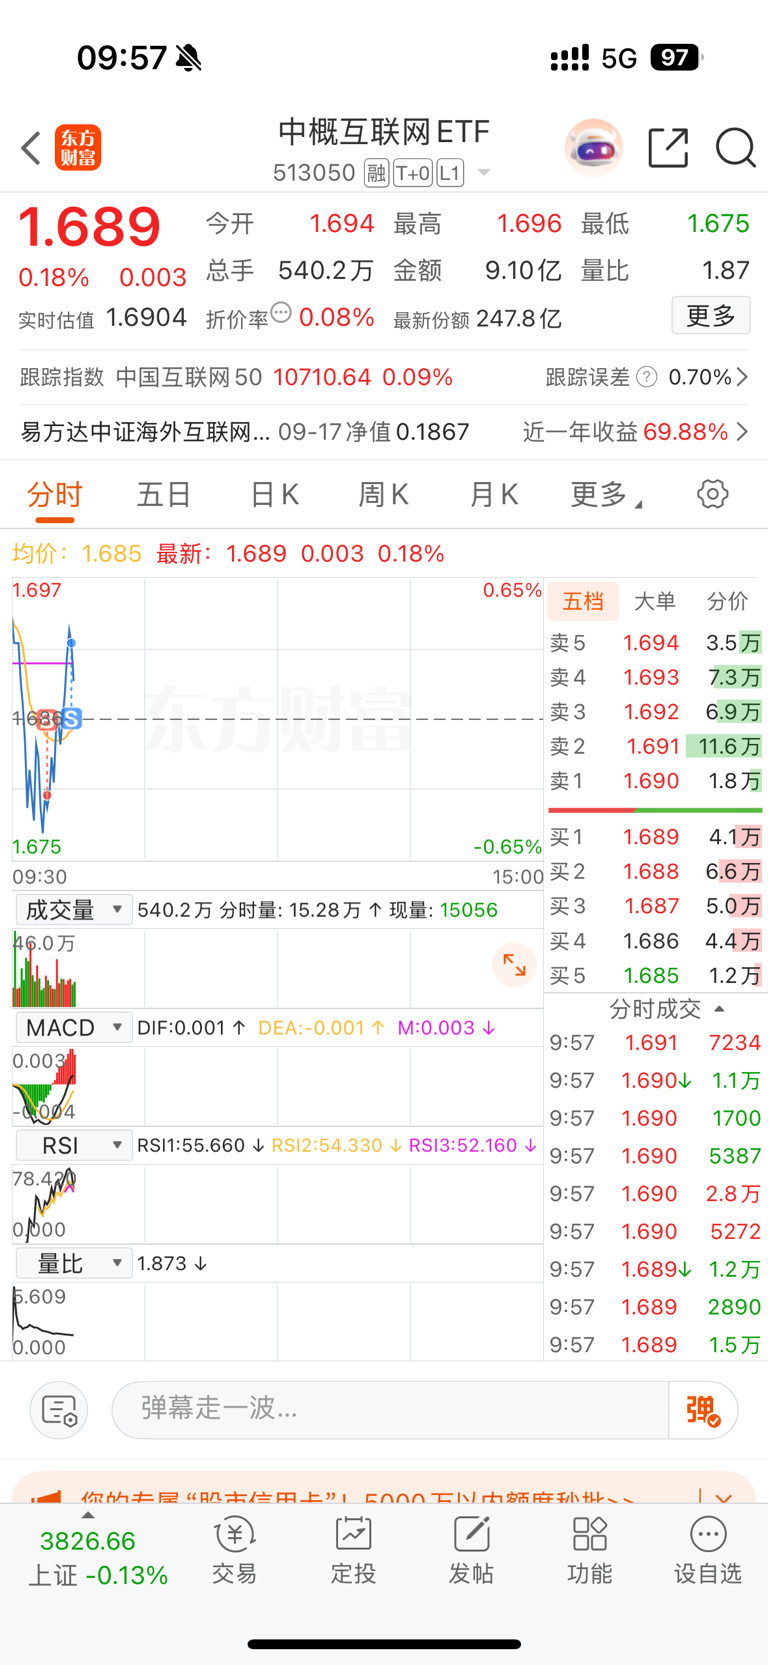Switch to the 五日 tab
769x1665 pixels.
coord(164,495)
